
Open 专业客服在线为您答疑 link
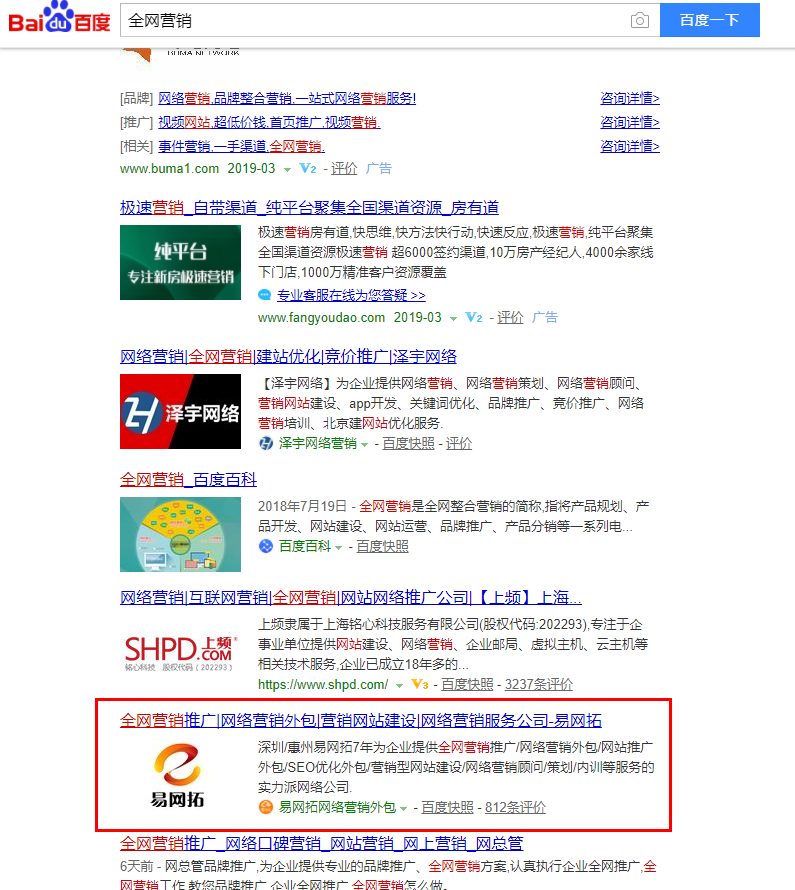351,295
